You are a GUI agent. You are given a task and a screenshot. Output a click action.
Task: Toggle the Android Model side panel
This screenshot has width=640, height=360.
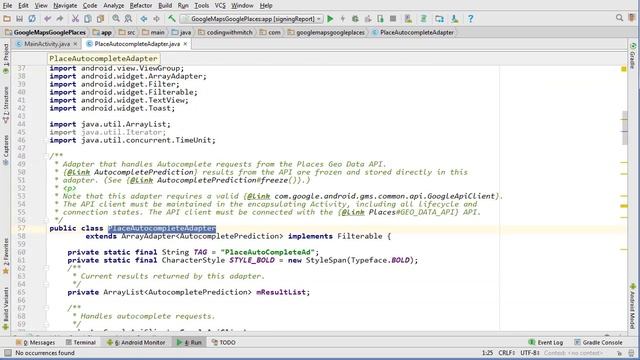tap(633, 306)
